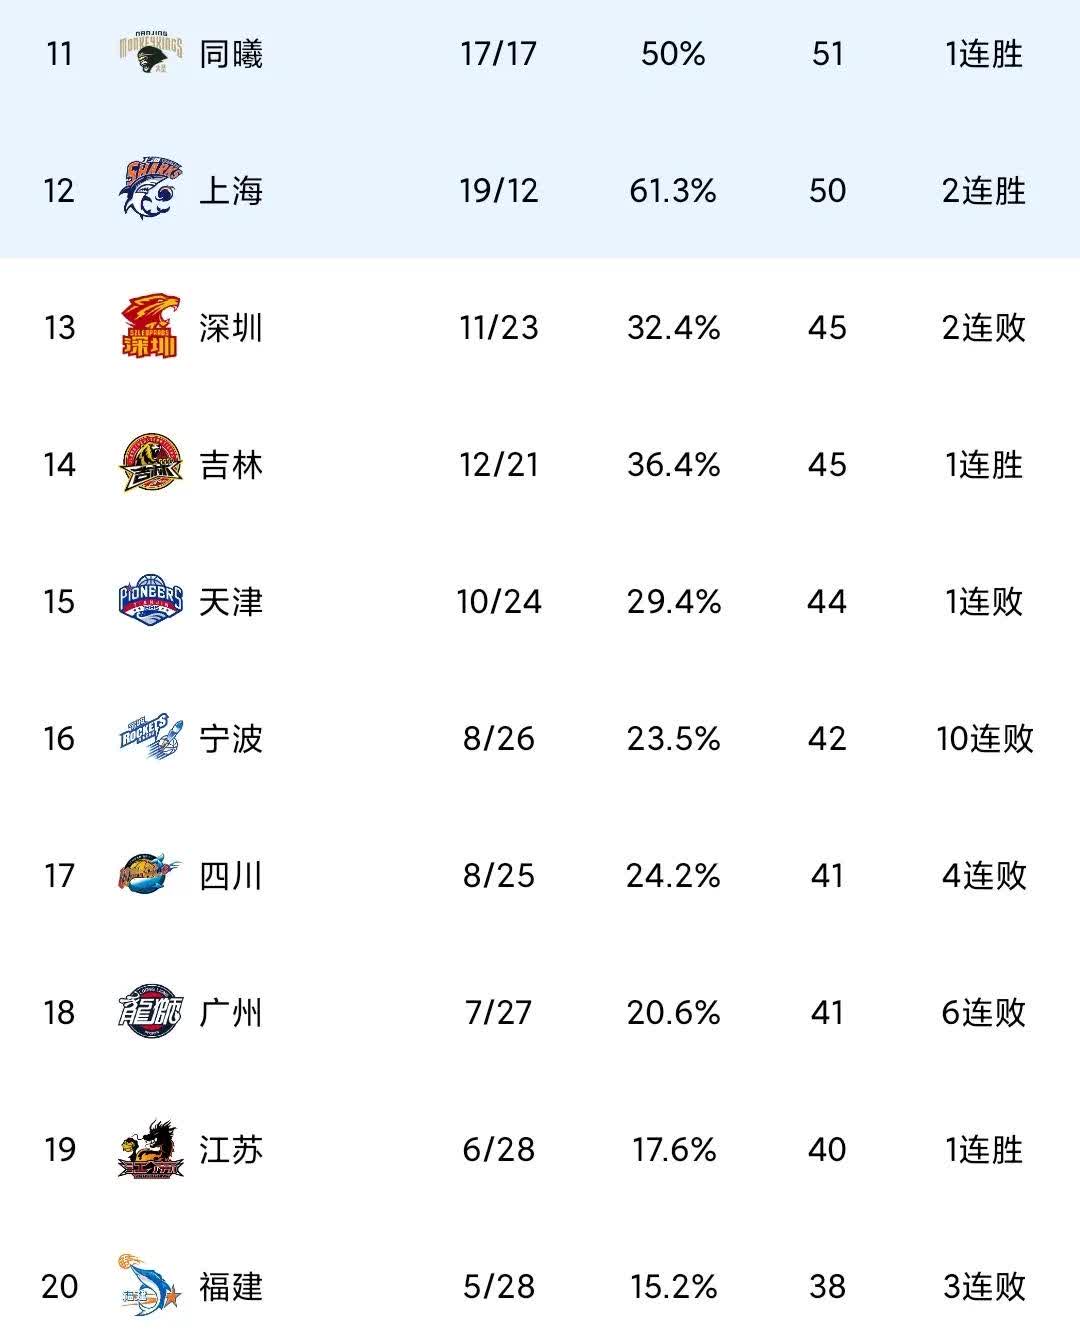The height and width of the screenshot is (1340, 1080).
Task: Click the 6/28 record for Jiangsu
Action: coord(499,1149)
